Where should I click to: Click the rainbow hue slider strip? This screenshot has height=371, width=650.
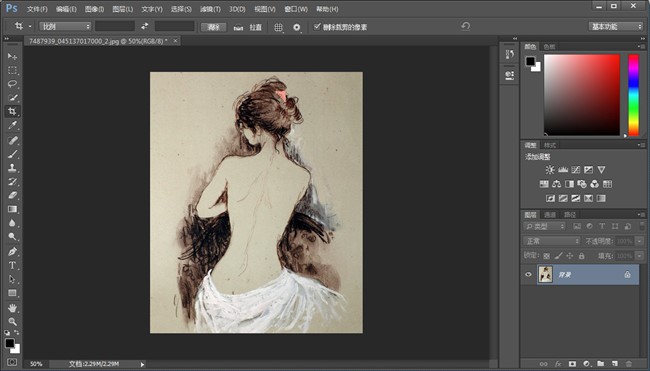coord(633,95)
